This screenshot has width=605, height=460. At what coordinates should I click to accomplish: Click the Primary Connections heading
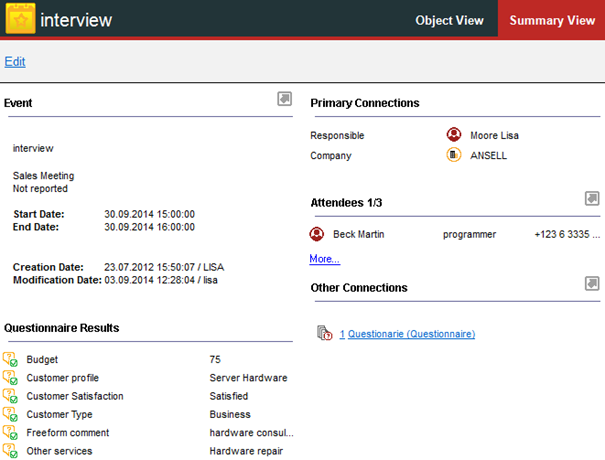point(365,103)
